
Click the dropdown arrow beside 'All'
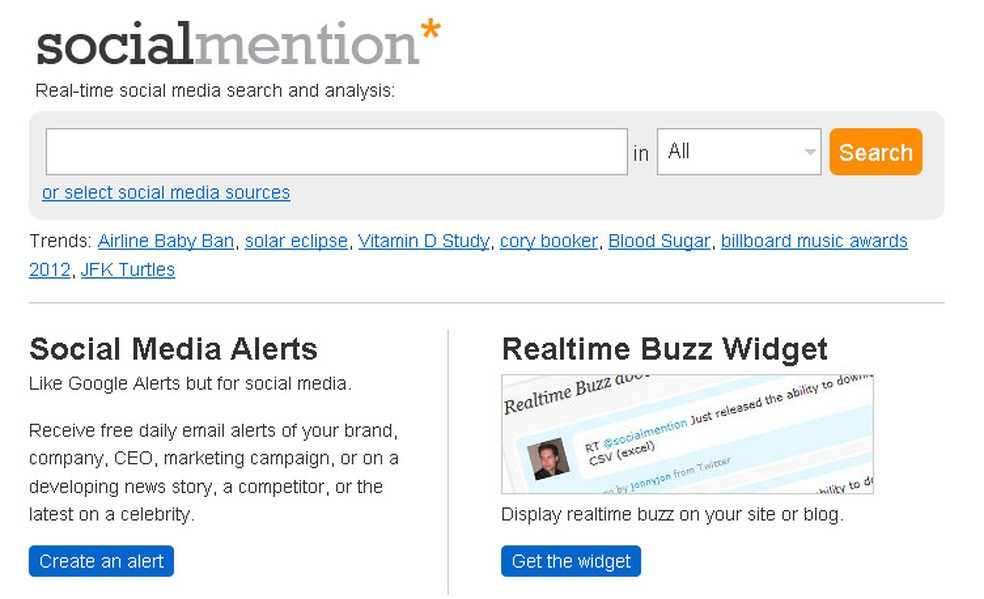click(x=809, y=152)
